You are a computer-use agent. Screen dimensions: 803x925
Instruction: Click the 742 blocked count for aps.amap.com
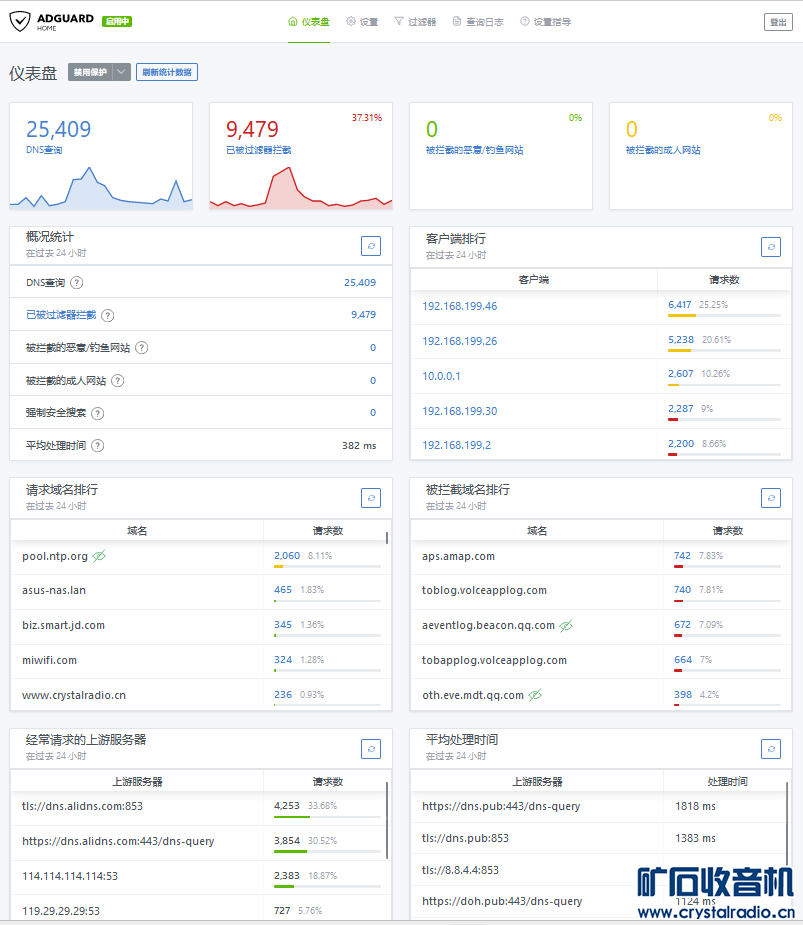(682, 555)
